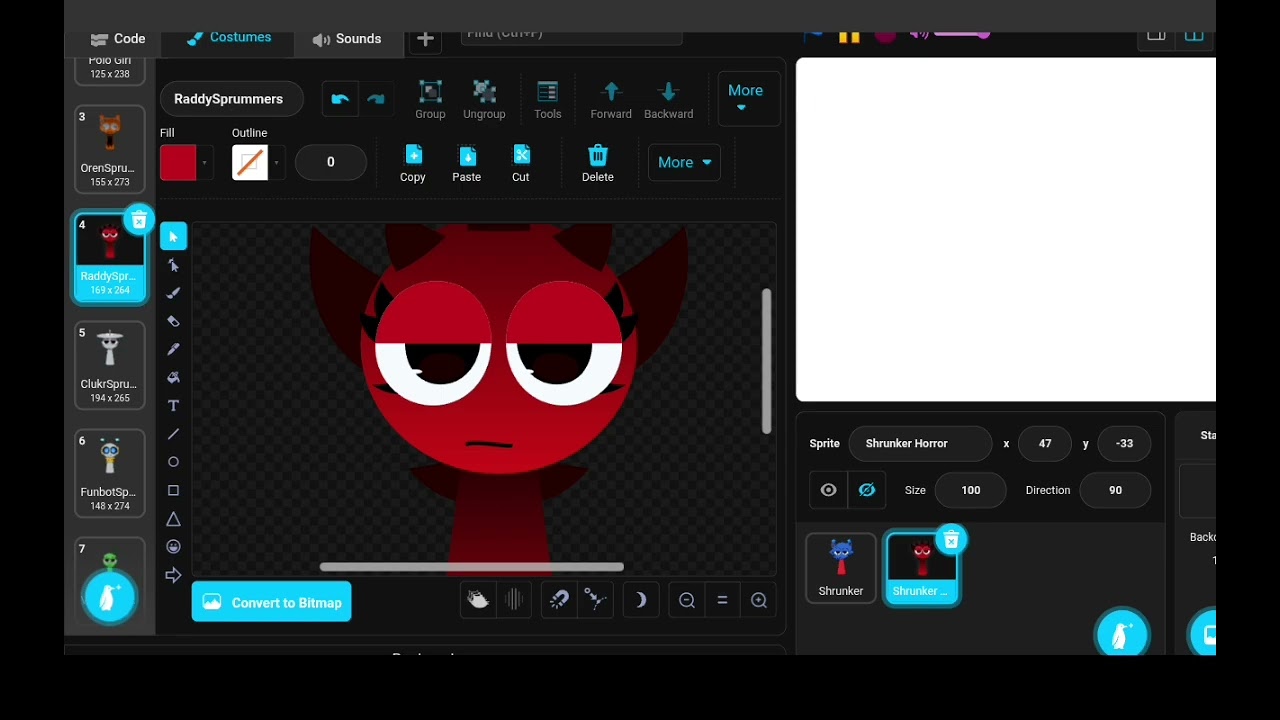The width and height of the screenshot is (1280, 720).
Task: Select costume 5 ClukrSpru thumbnail
Action: (x=110, y=365)
